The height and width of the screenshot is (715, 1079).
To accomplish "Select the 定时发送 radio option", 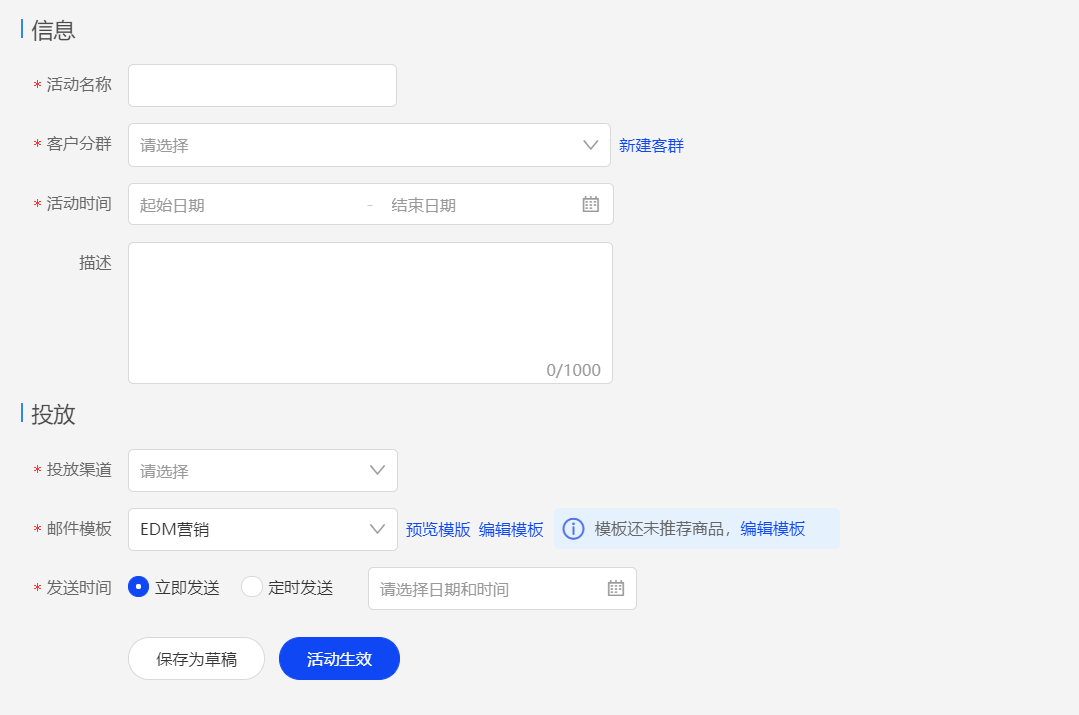I will [250, 587].
